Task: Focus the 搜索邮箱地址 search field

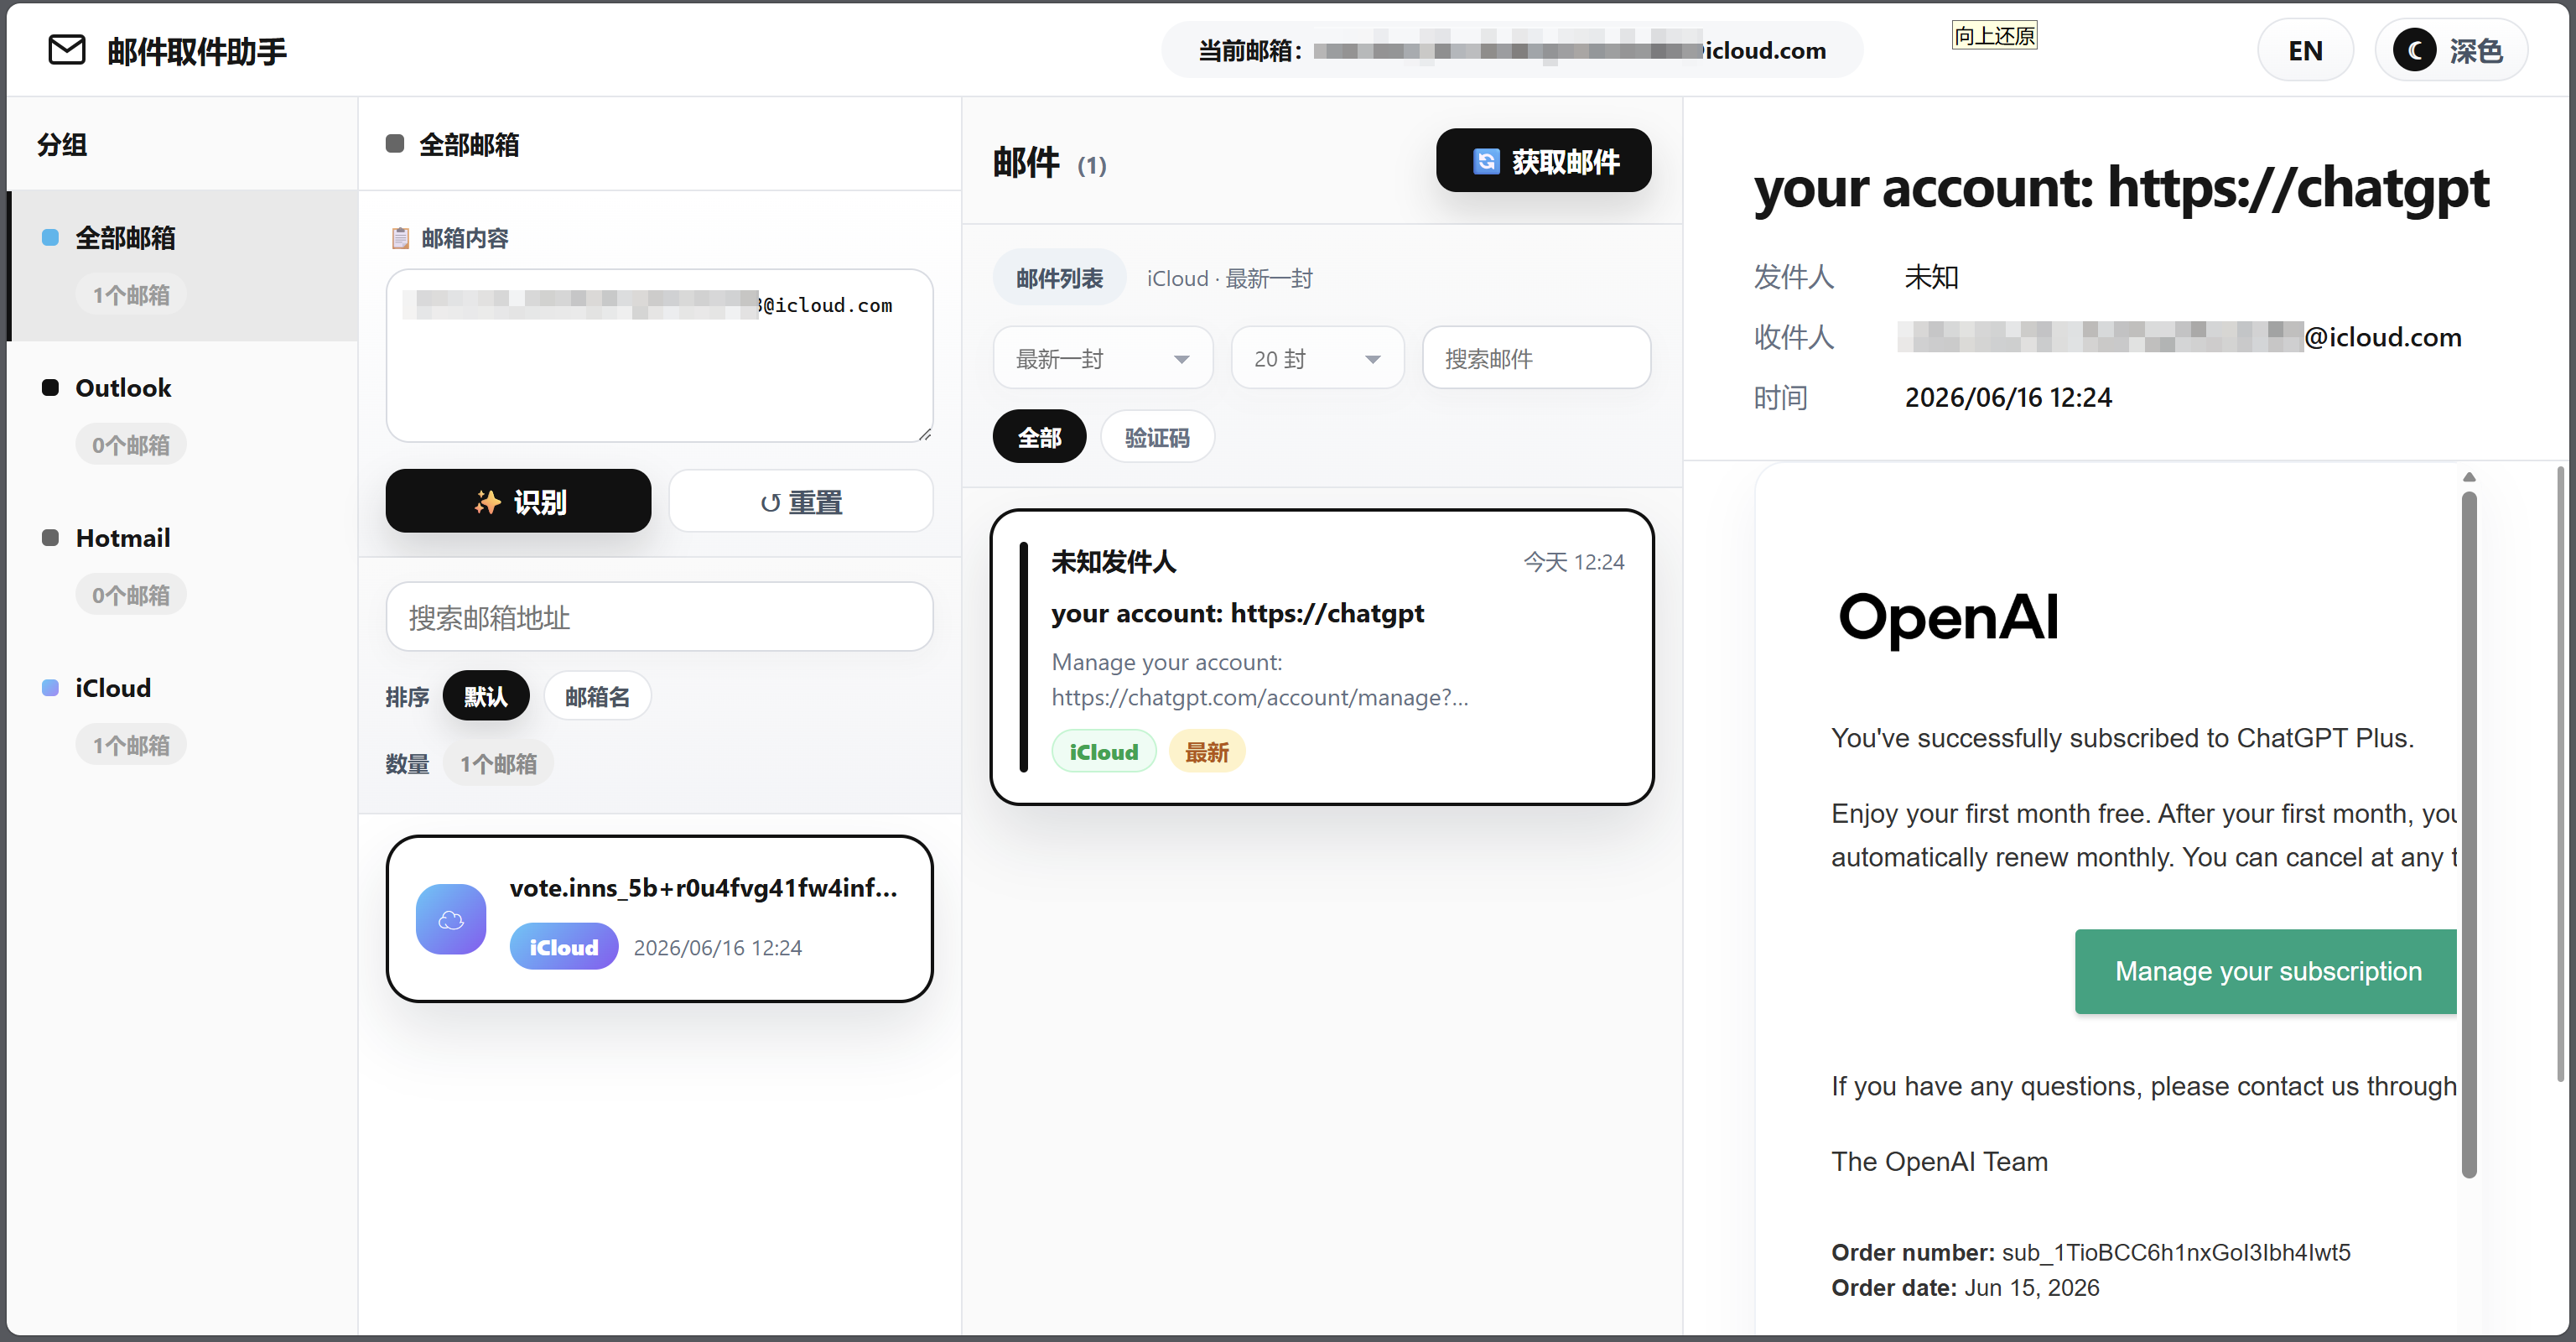Action: coord(659,617)
